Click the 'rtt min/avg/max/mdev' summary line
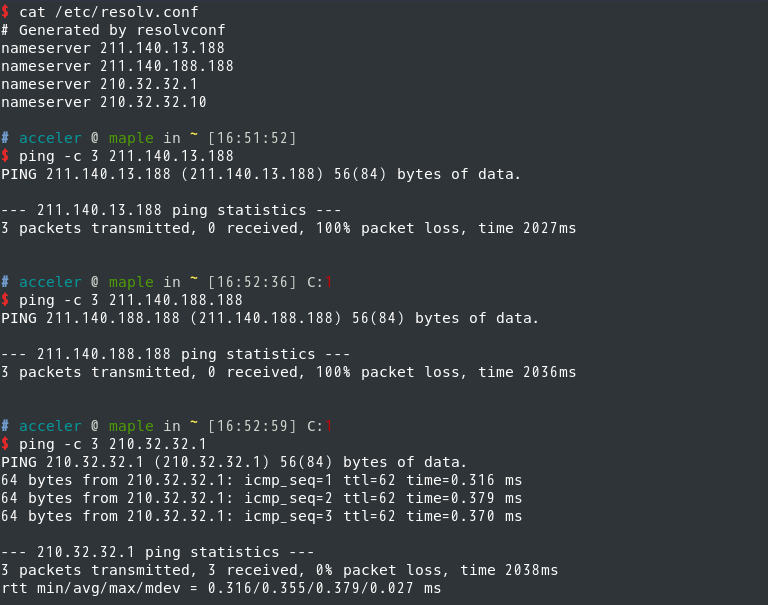The image size is (768, 605). tap(221, 588)
